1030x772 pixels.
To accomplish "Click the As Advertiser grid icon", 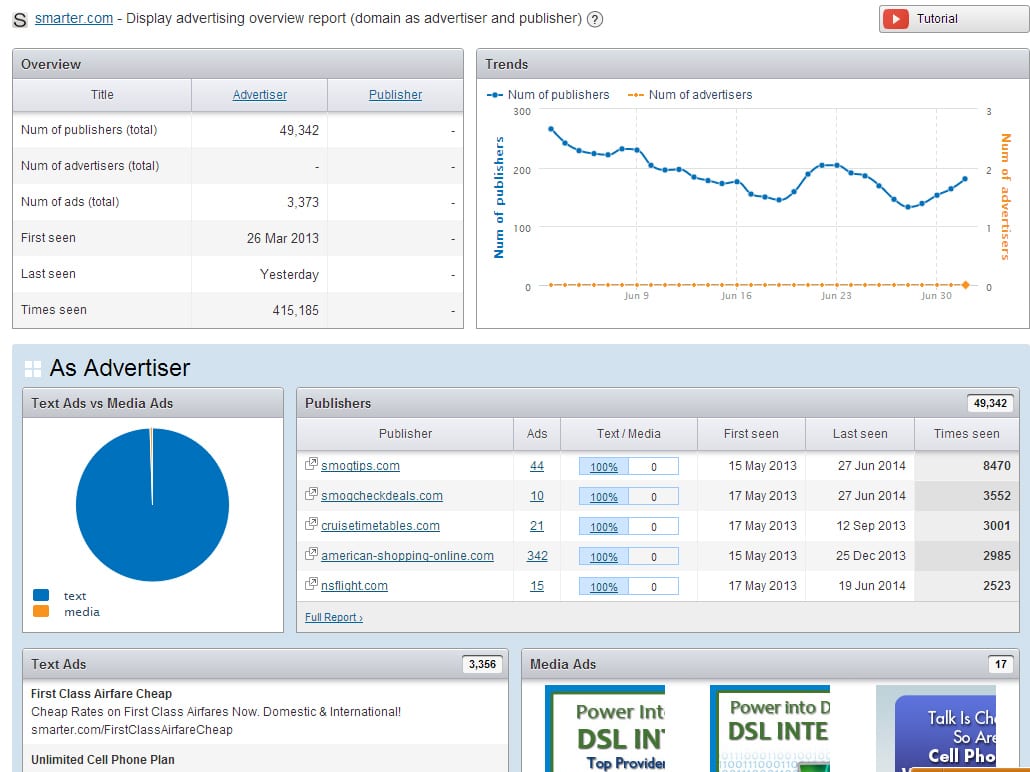I will [x=33, y=369].
